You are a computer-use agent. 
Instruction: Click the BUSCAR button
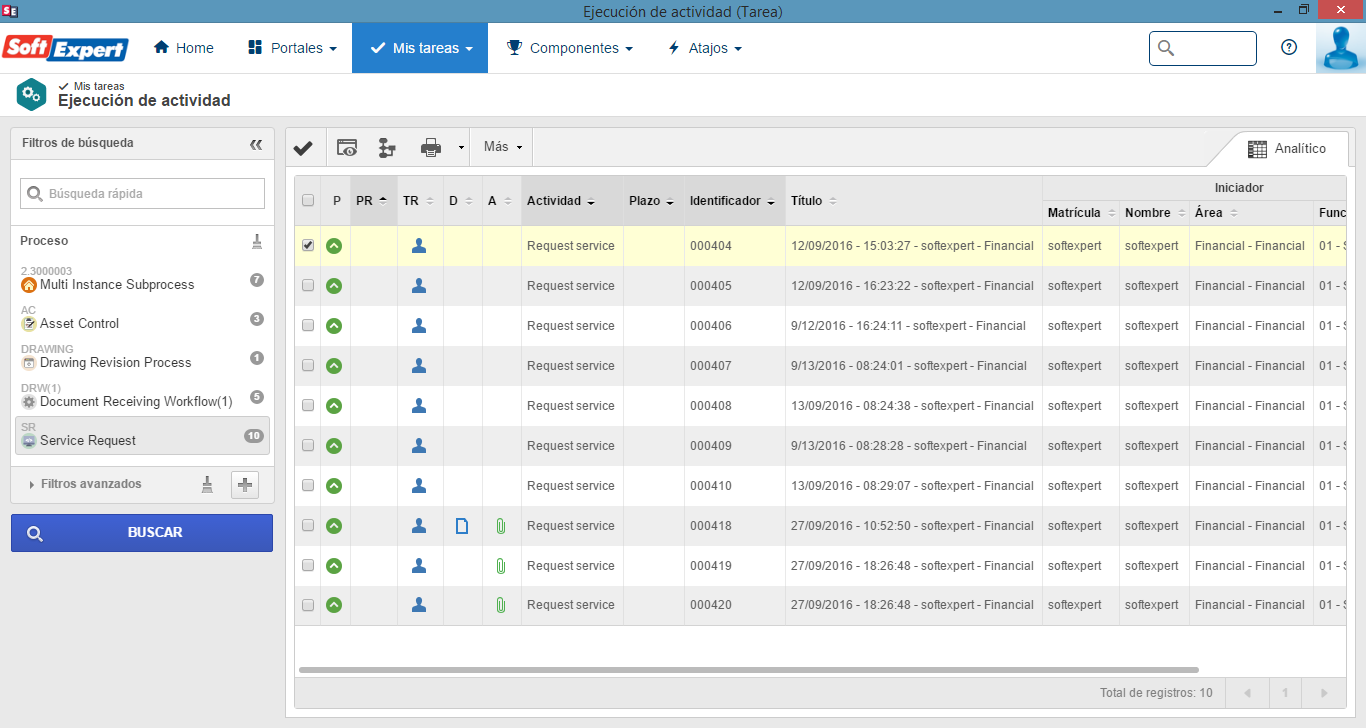coord(142,533)
